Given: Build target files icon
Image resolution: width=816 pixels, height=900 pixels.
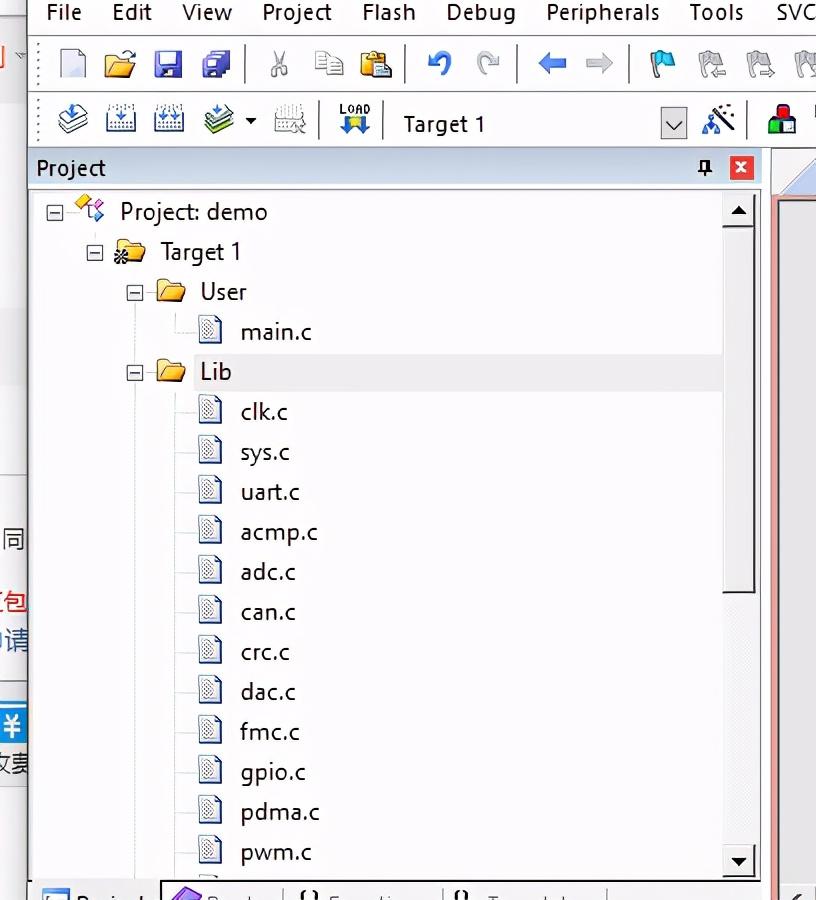Looking at the screenshot, I should (121, 118).
